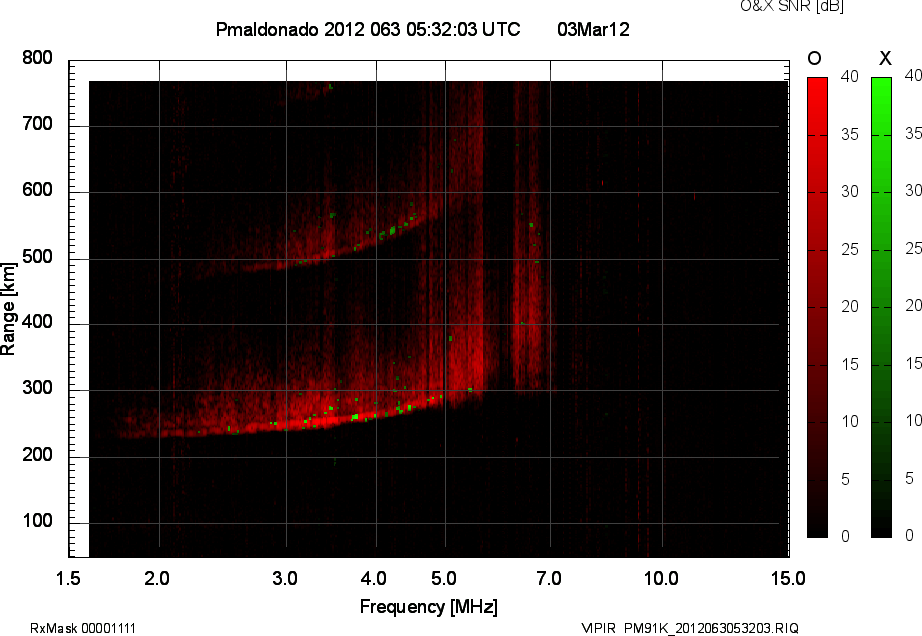Click the "5" tick beside the red colorbar
This screenshot has width=922, height=636.
846,479
